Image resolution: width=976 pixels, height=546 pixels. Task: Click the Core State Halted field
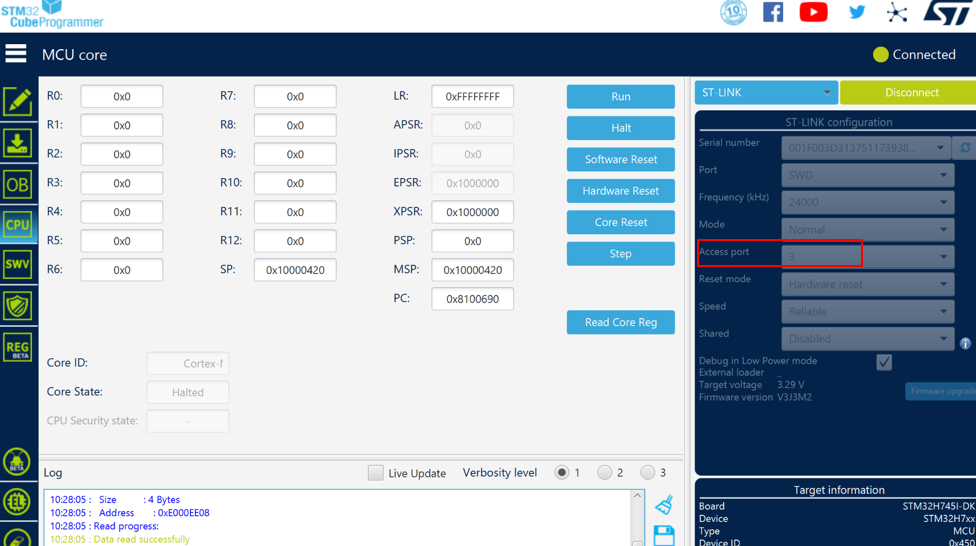[x=188, y=392]
